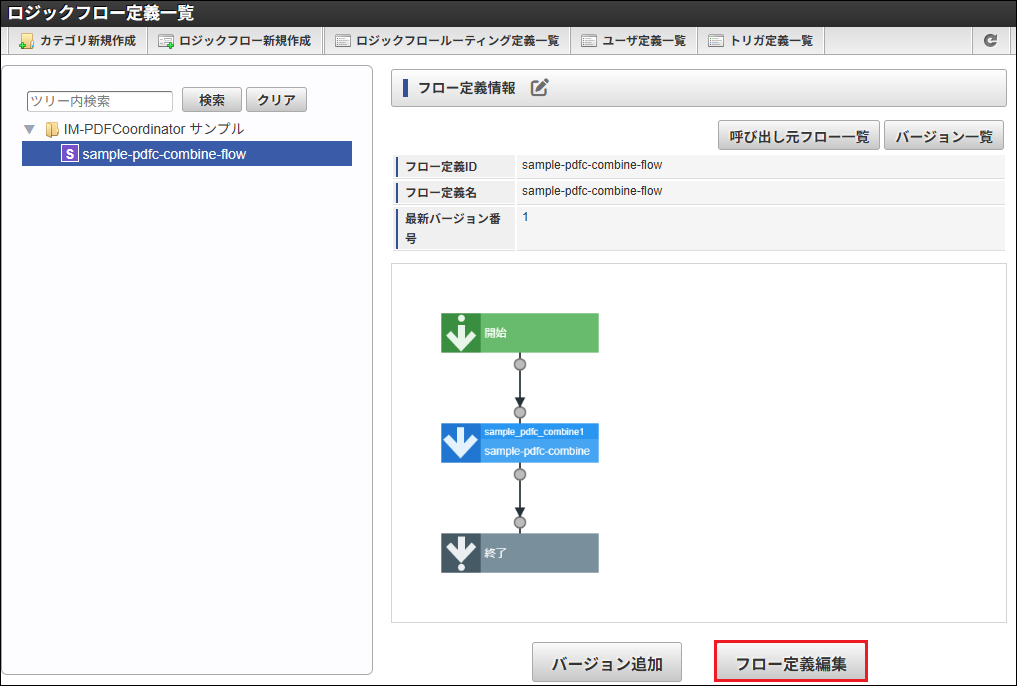Open ユーザ定義一覧 toolbar item
Viewport: 1017px width, 686px height.
coord(634,41)
